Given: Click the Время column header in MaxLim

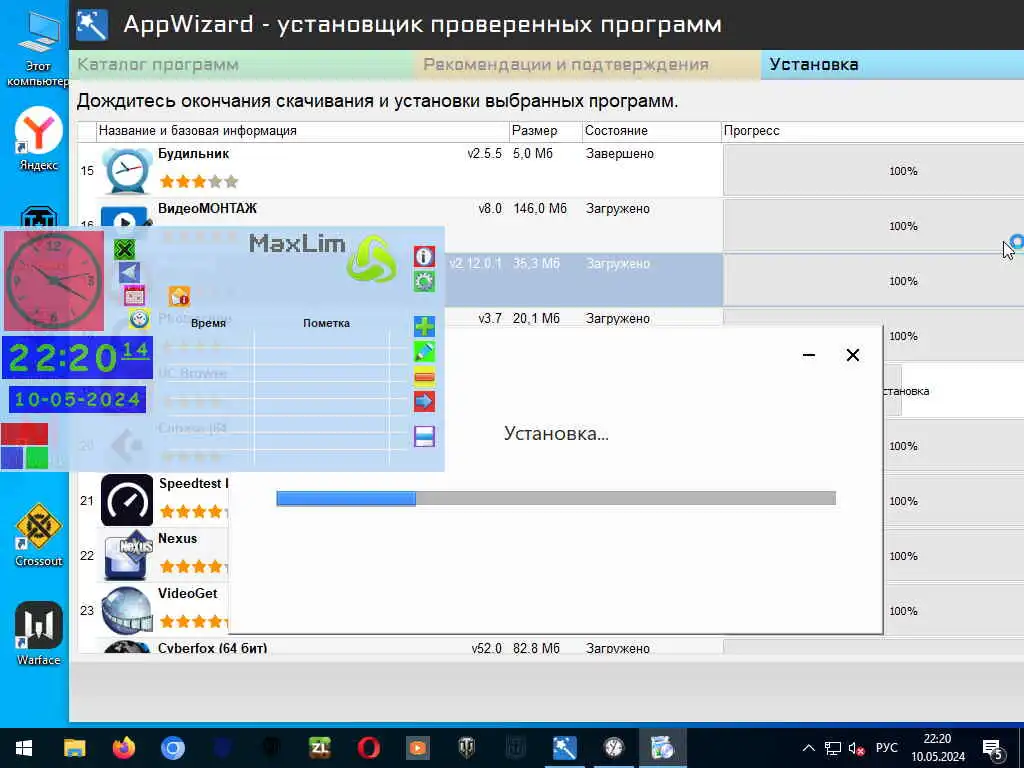Looking at the screenshot, I should tap(208, 323).
